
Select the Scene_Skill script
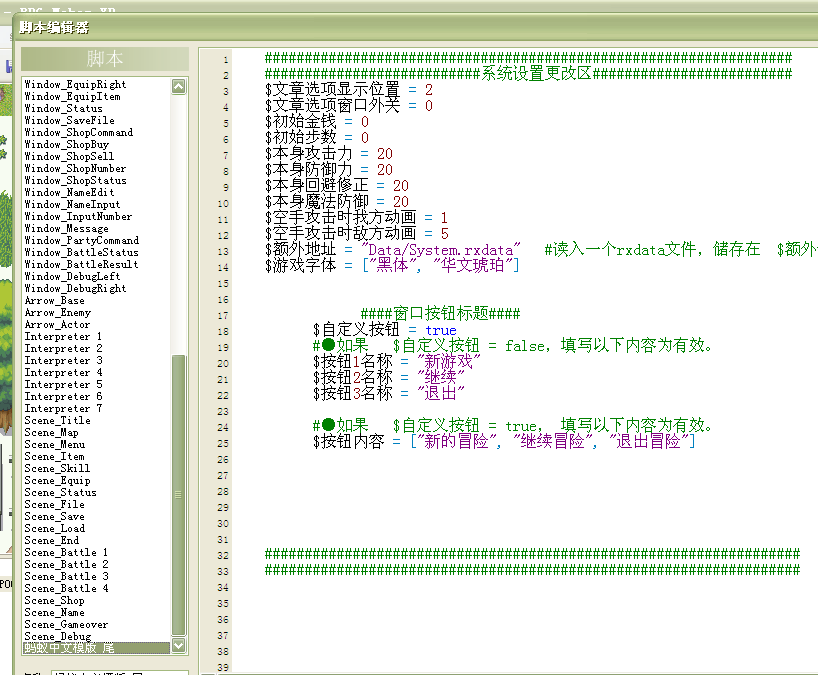click(57, 468)
